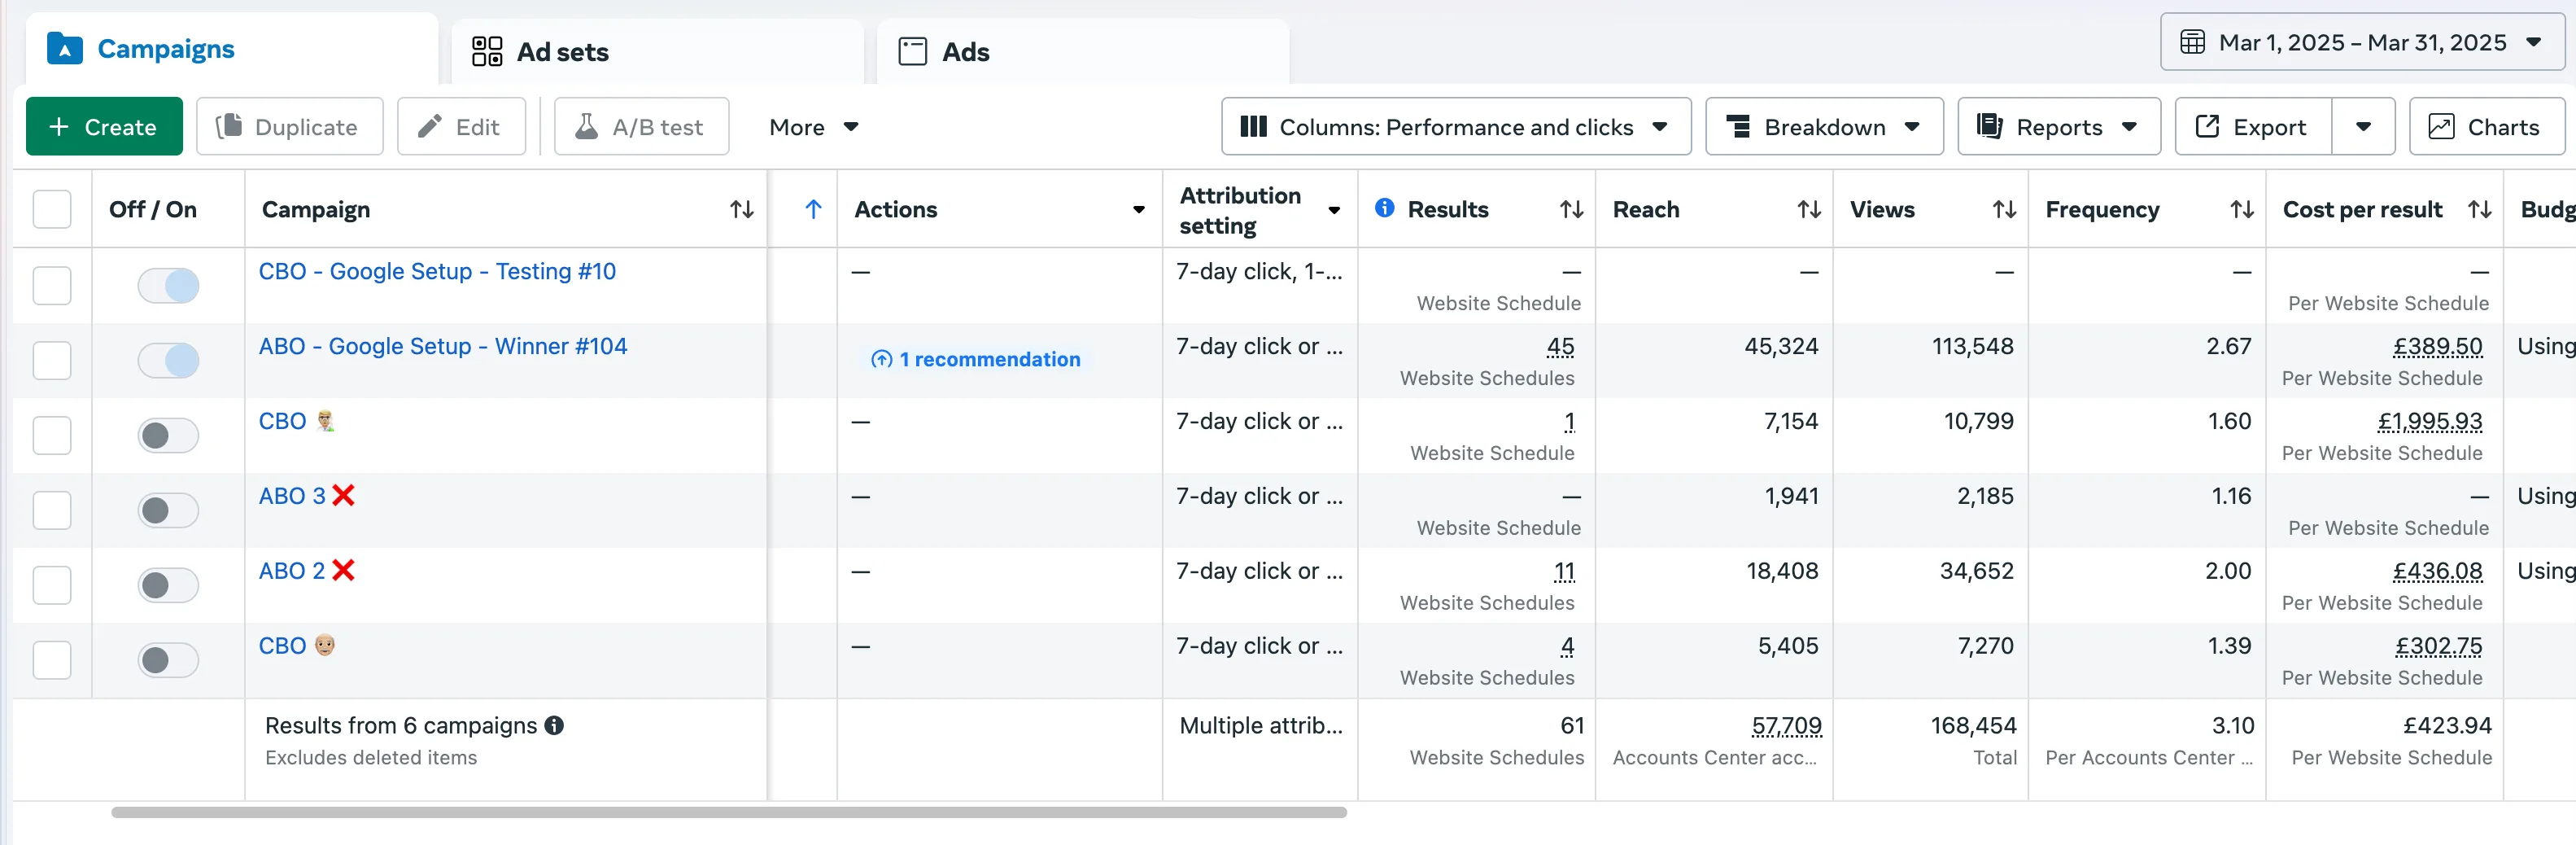The height and width of the screenshot is (845, 2576).
Task: Click the Results column info icon
Action: tap(1384, 208)
